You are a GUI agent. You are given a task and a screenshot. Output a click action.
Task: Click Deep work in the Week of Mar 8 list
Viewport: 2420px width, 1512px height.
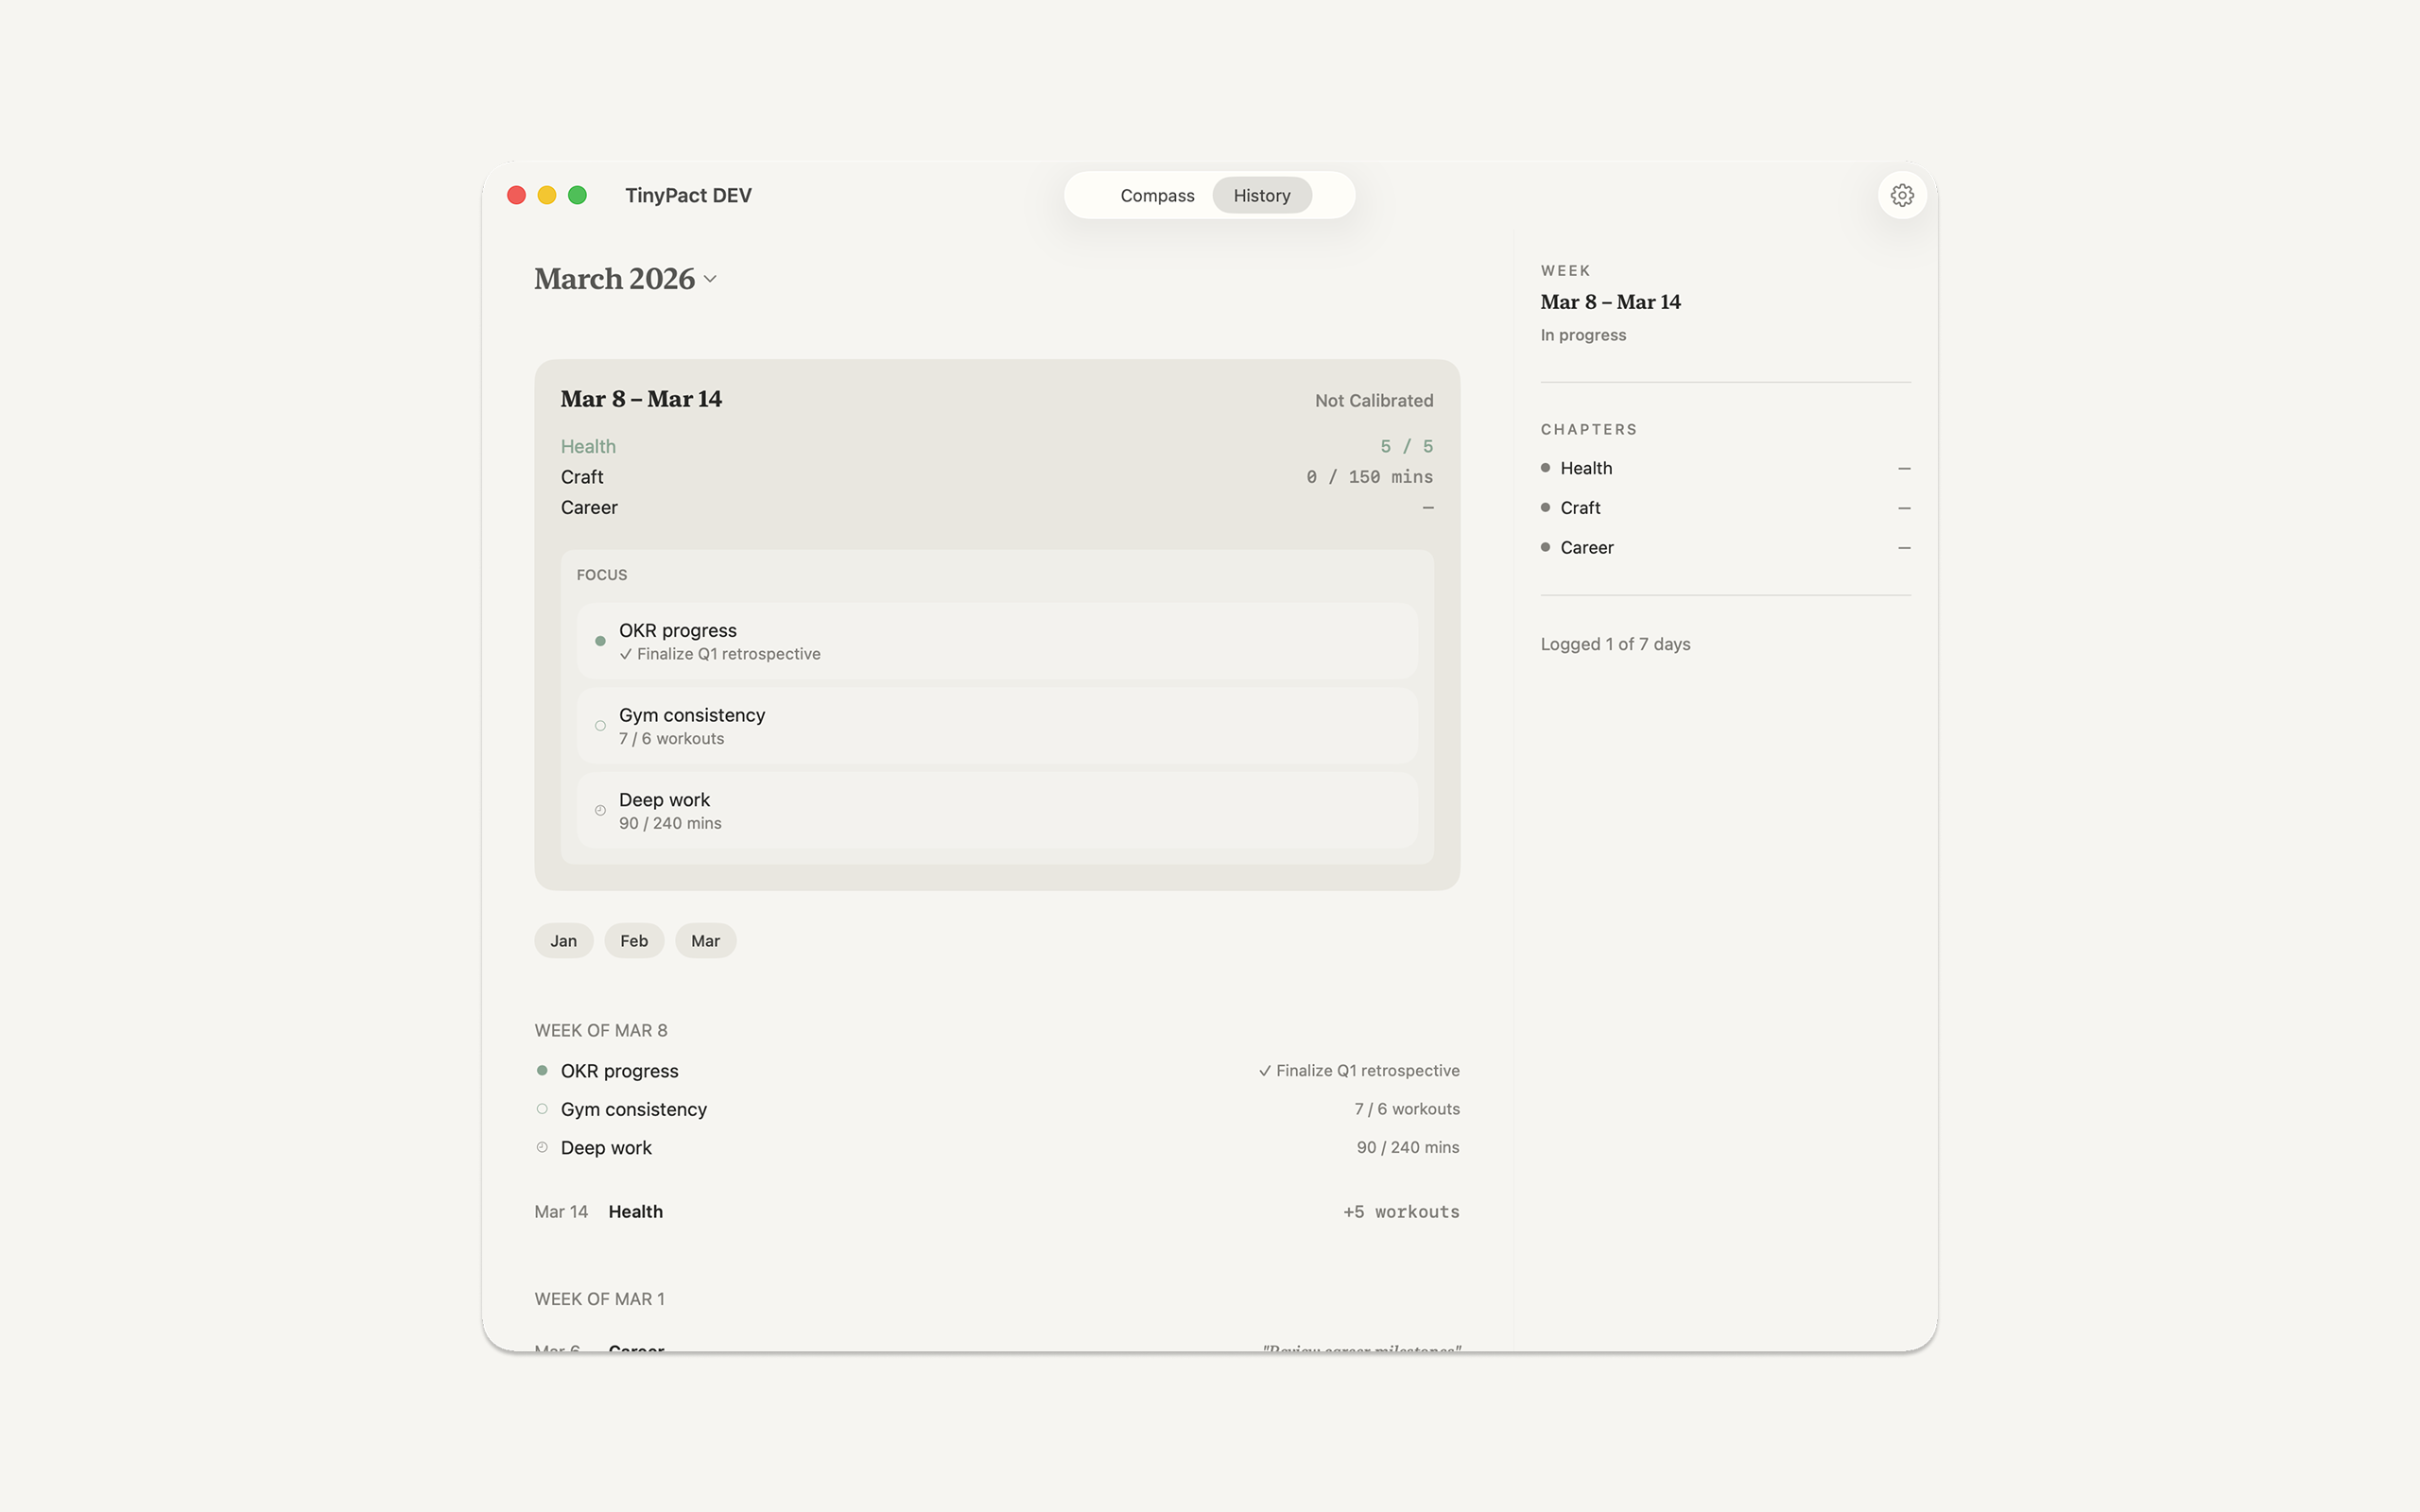click(606, 1148)
